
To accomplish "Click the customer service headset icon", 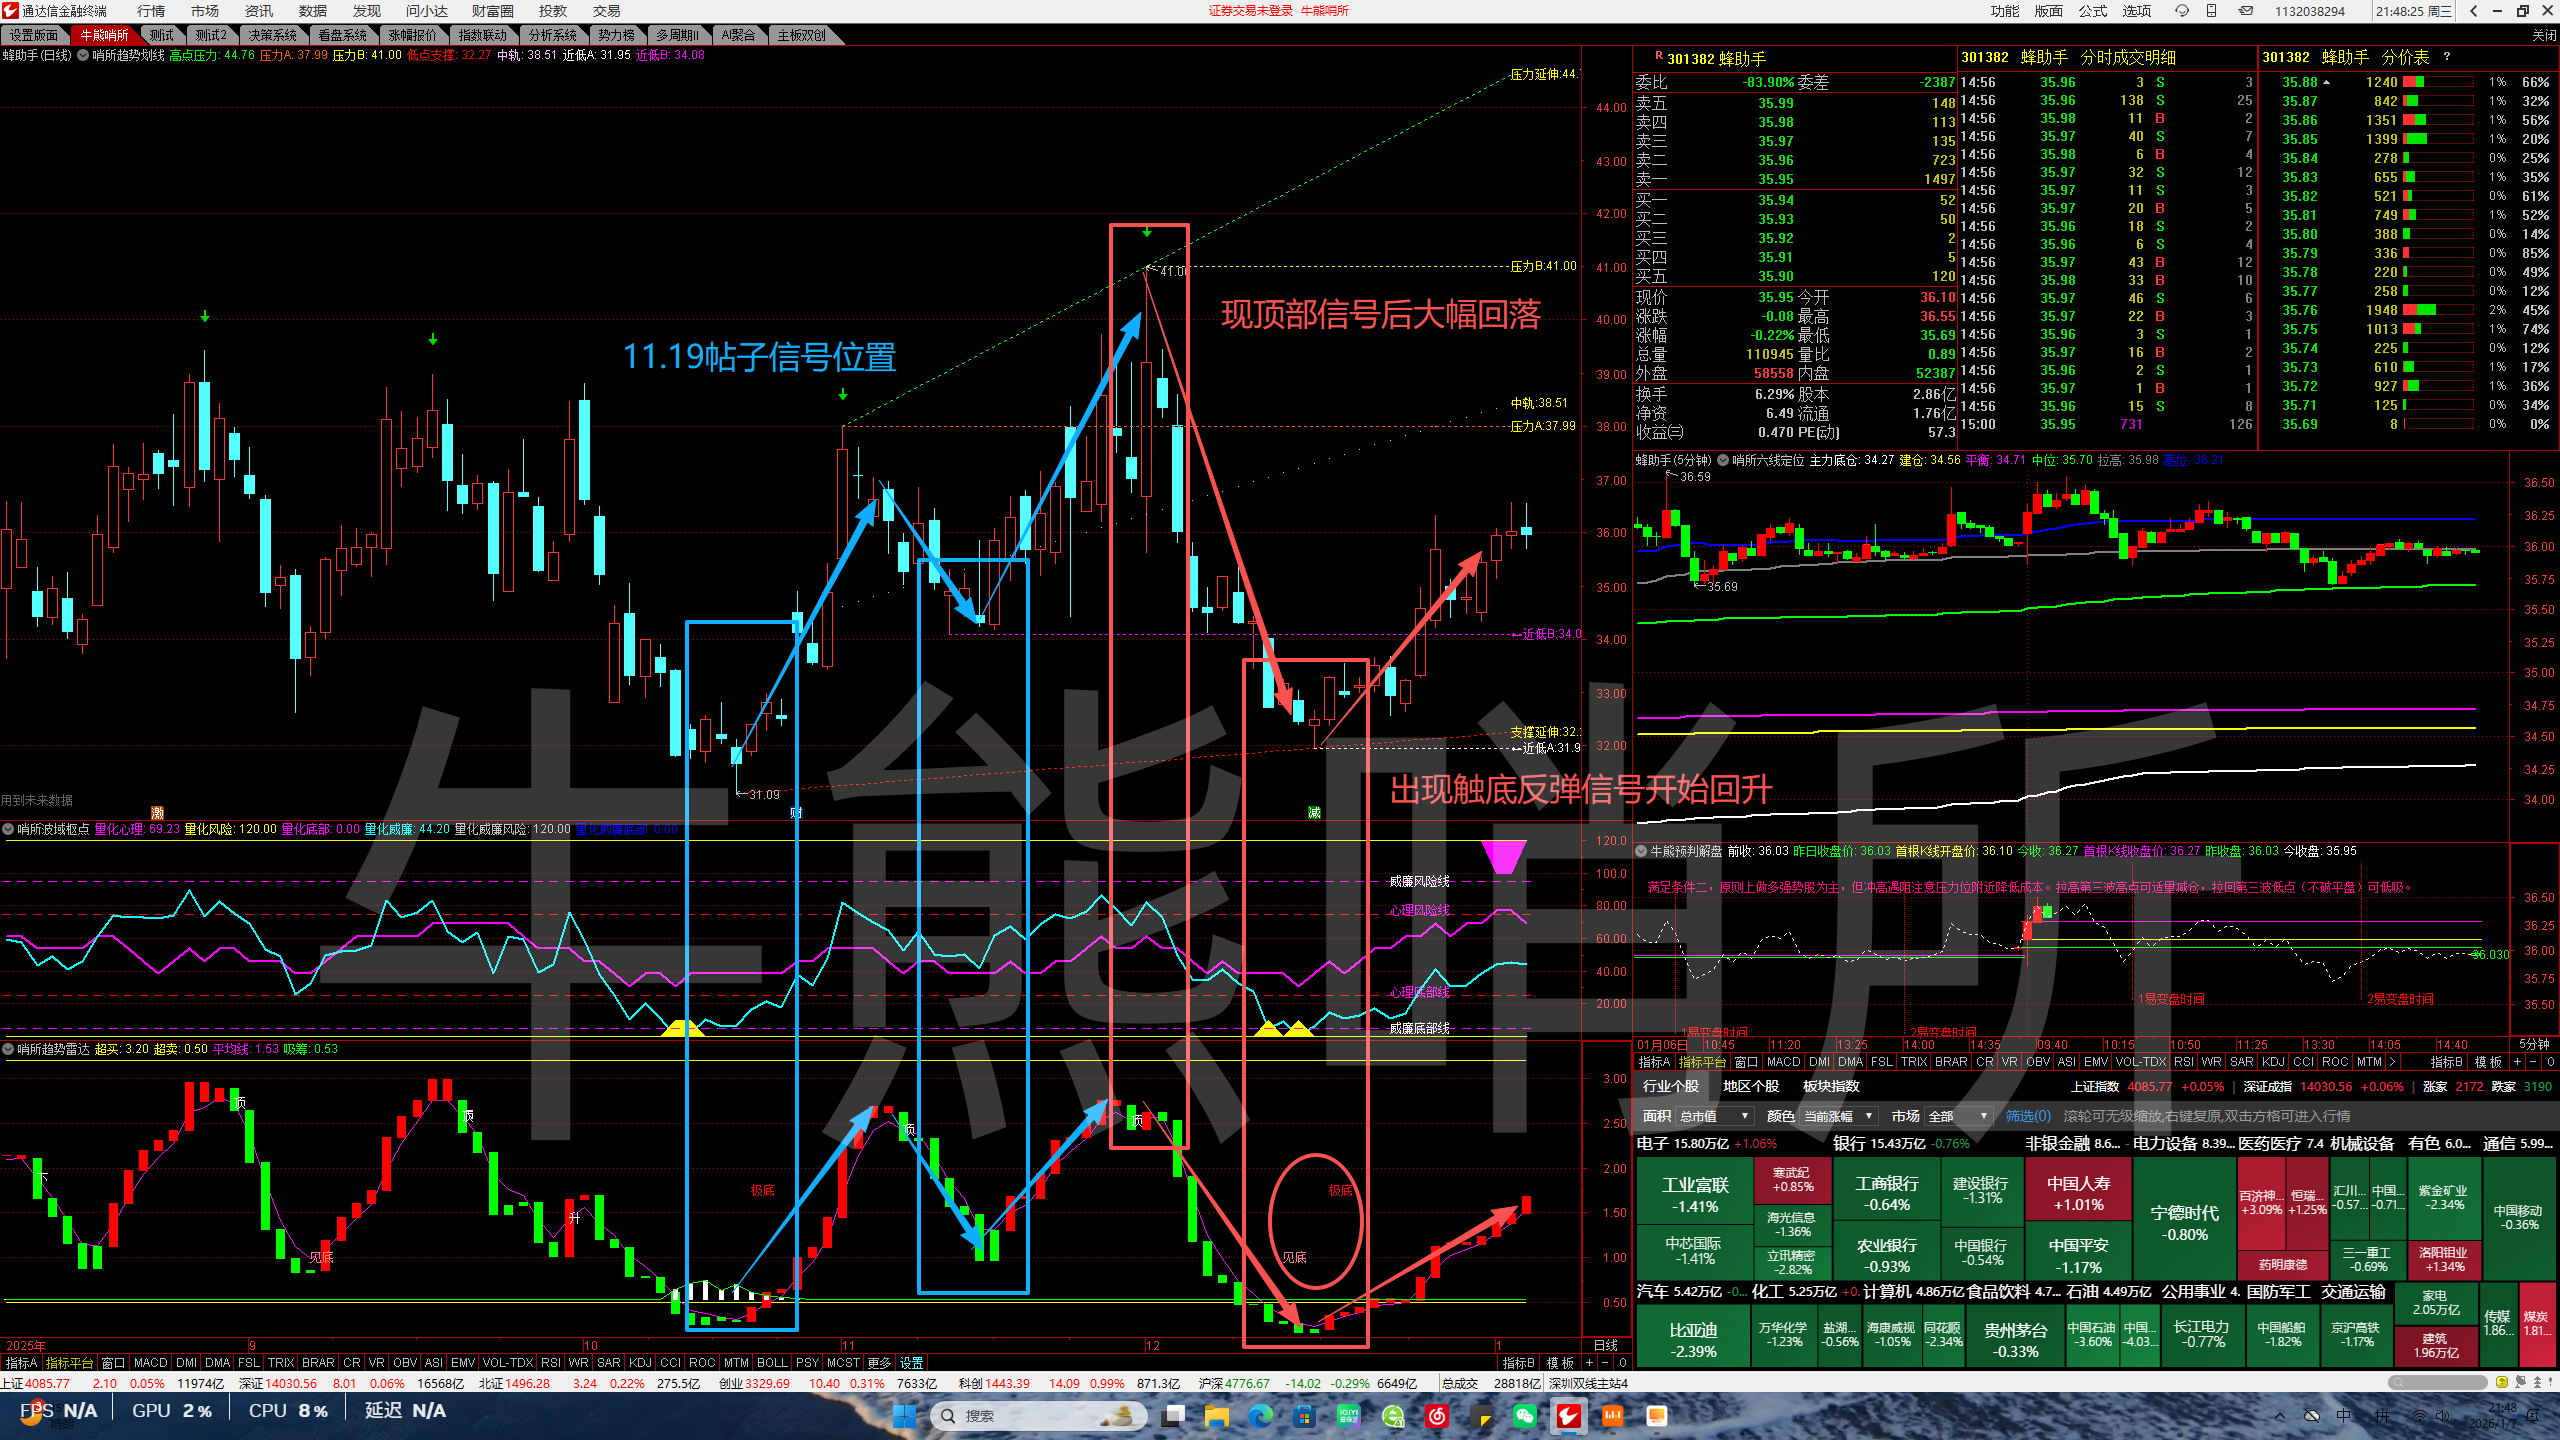I will tap(2182, 11).
